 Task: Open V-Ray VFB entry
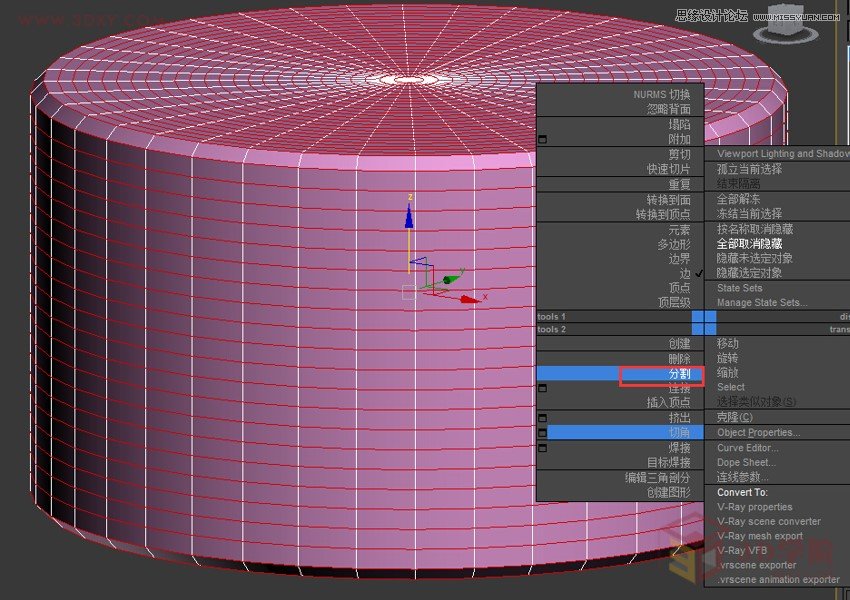[x=742, y=551]
